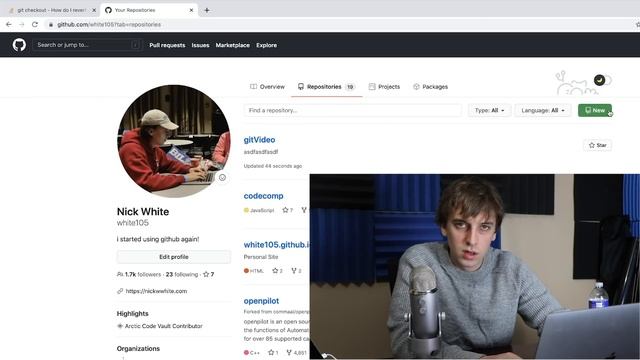Click the Find a repository field

point(353,110)
